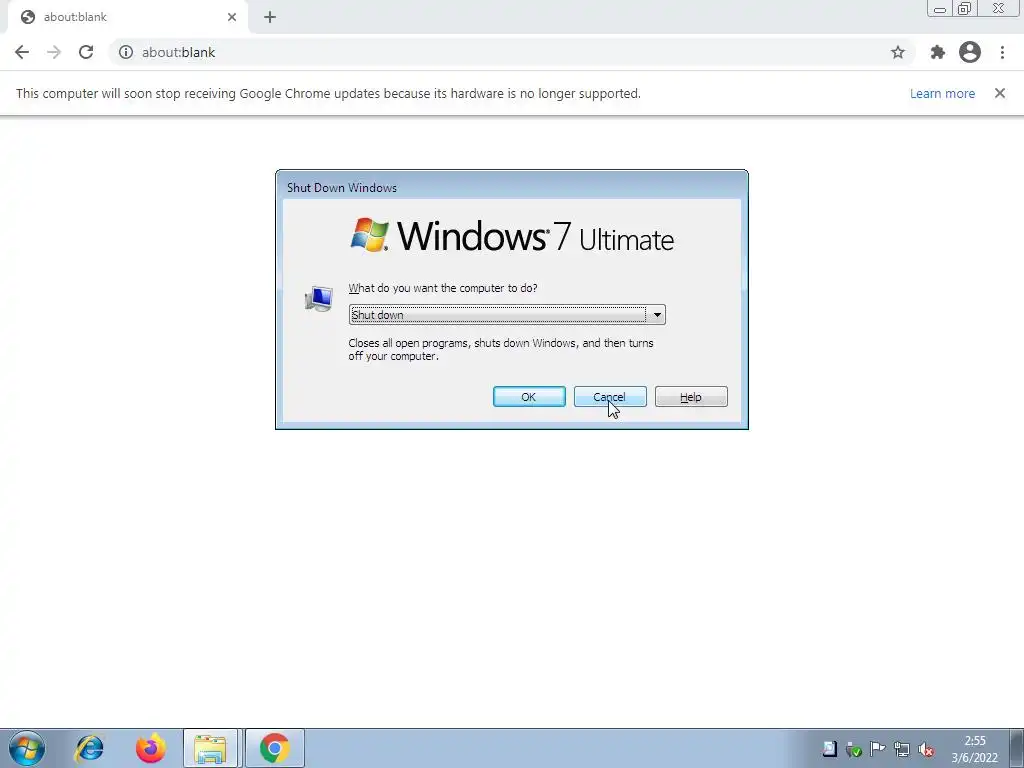Click the computer icon in shutdown dialog
The image size is (1024, 768).
coord(319,299)
